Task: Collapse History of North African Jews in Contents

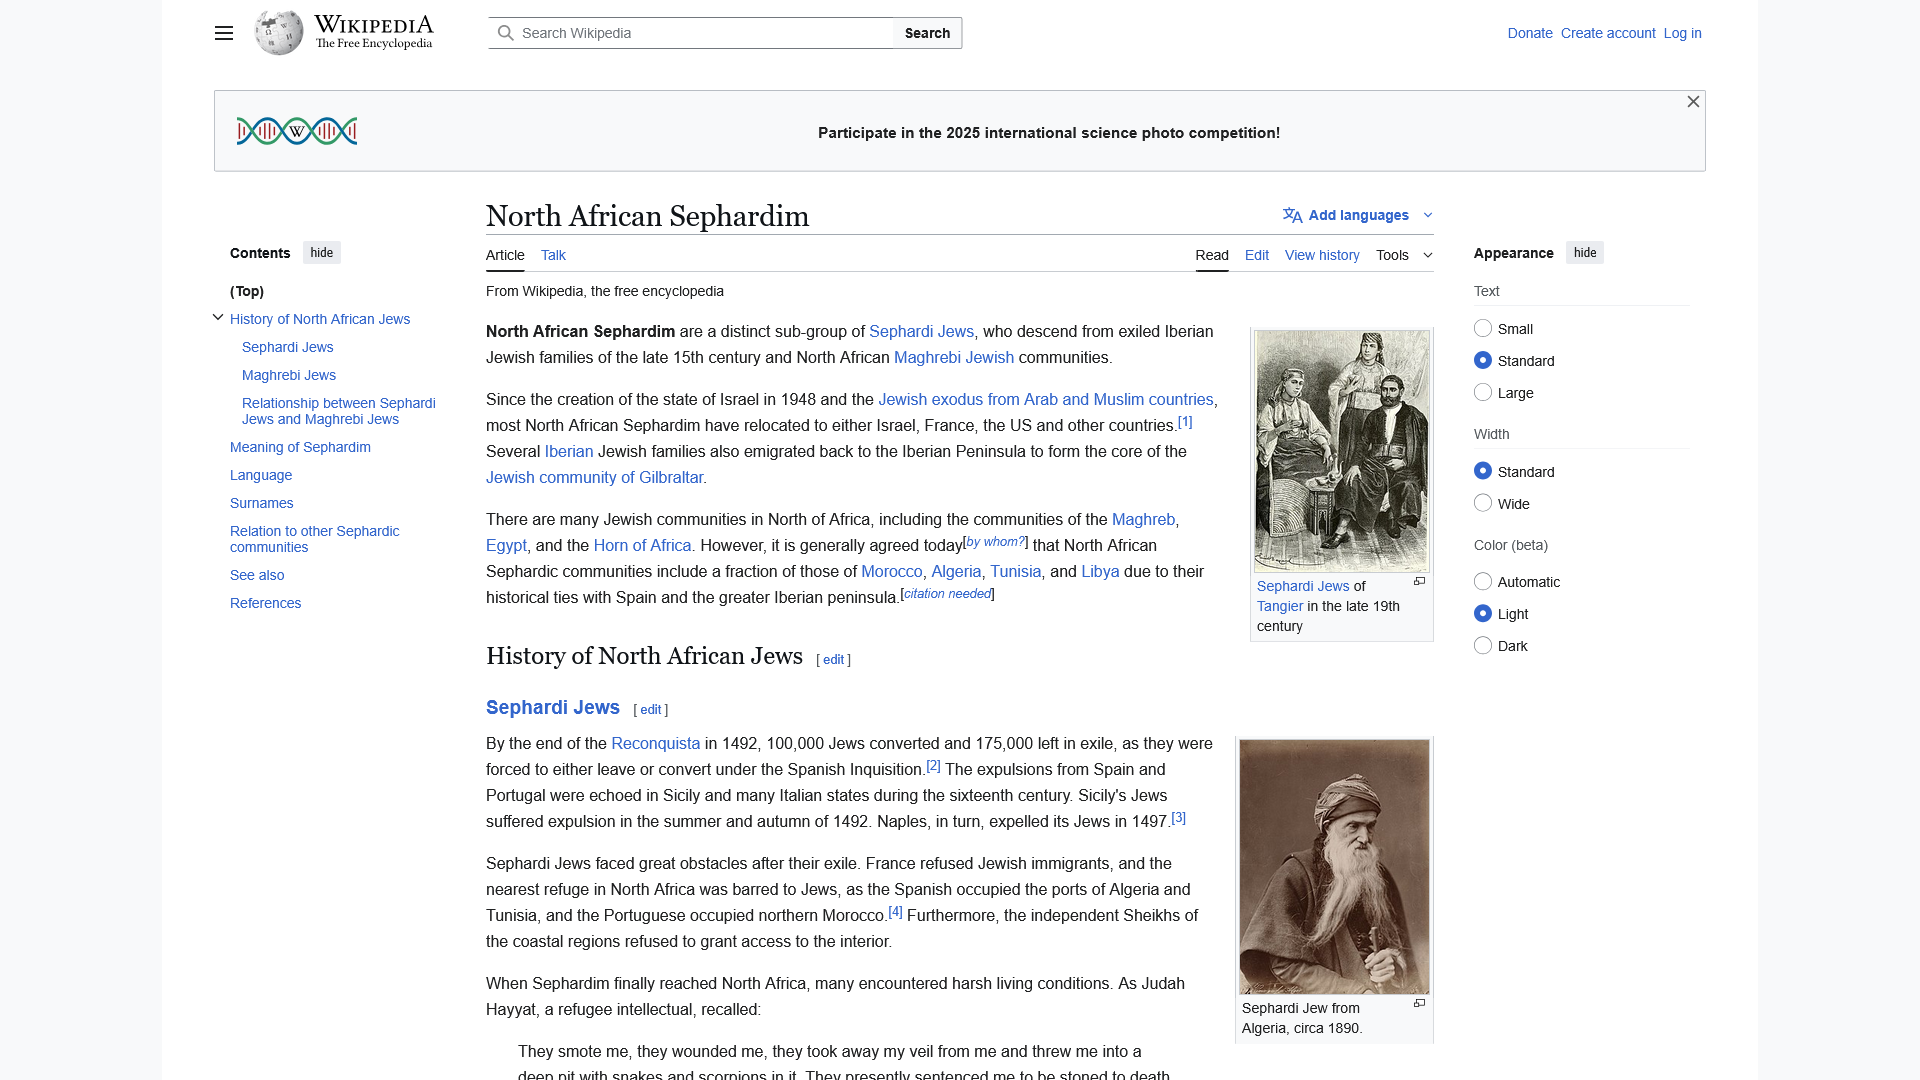Action: pos(218,317)
